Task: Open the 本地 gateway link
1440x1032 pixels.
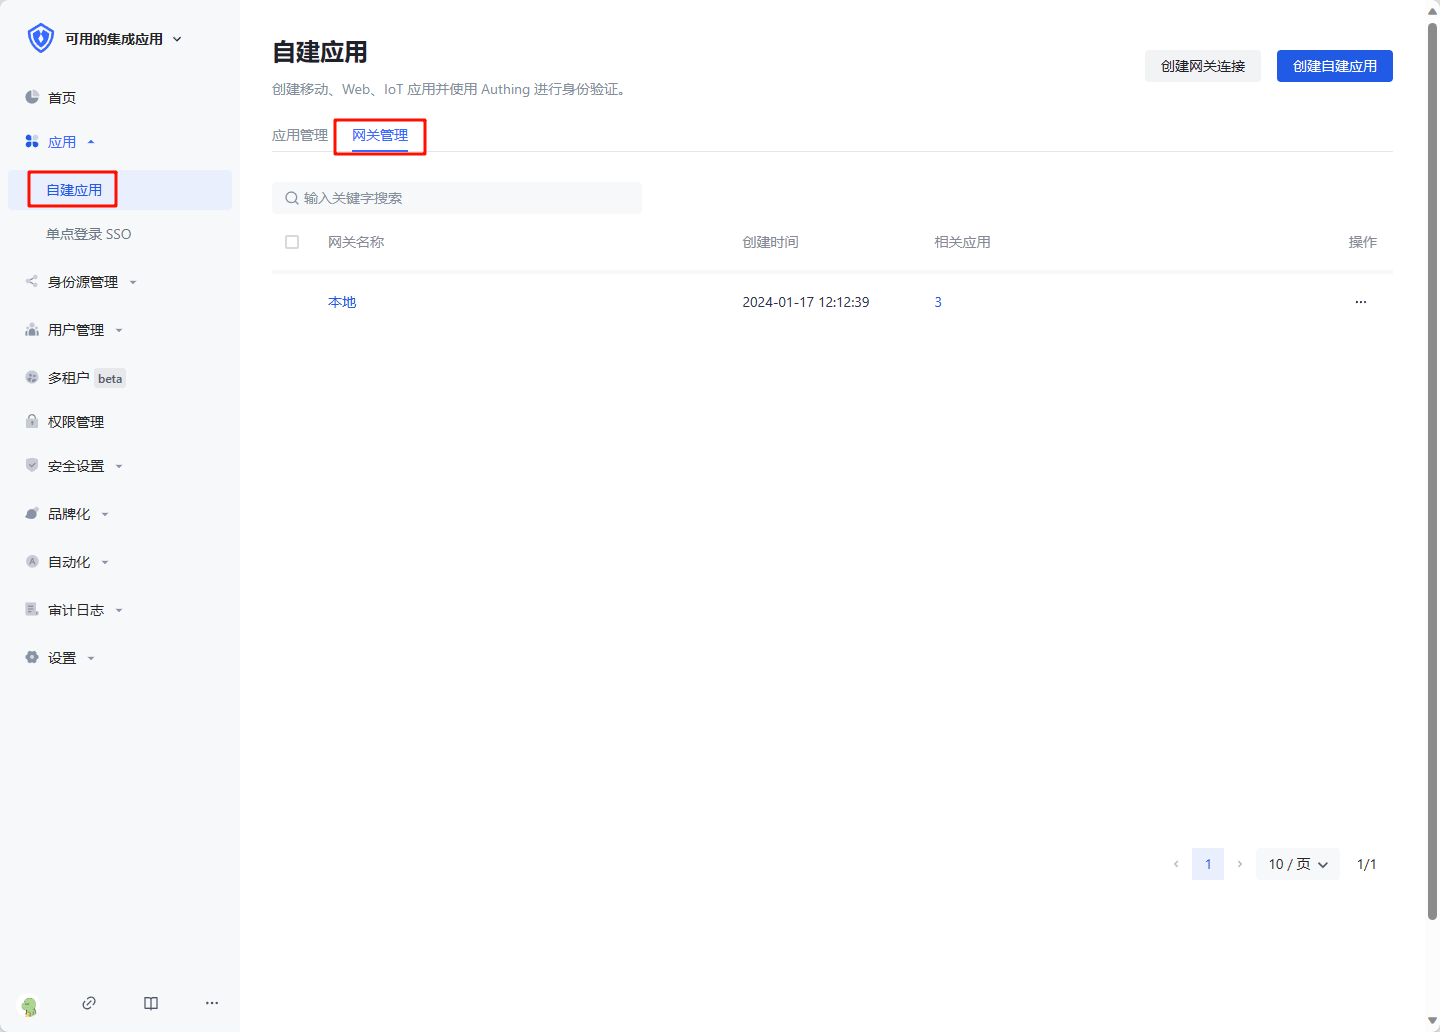Action: click(342, 302)
